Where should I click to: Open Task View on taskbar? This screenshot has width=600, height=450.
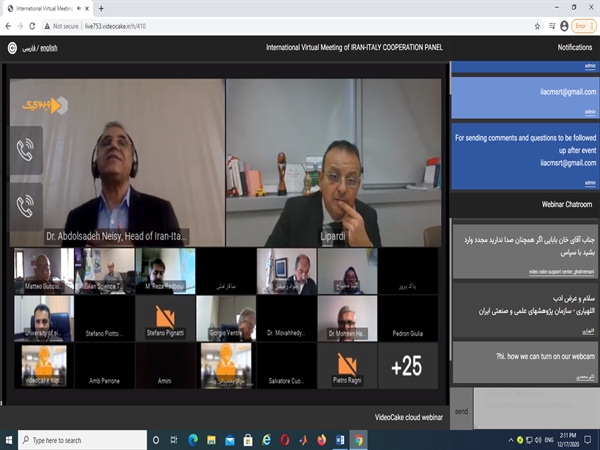coord(174,440)
